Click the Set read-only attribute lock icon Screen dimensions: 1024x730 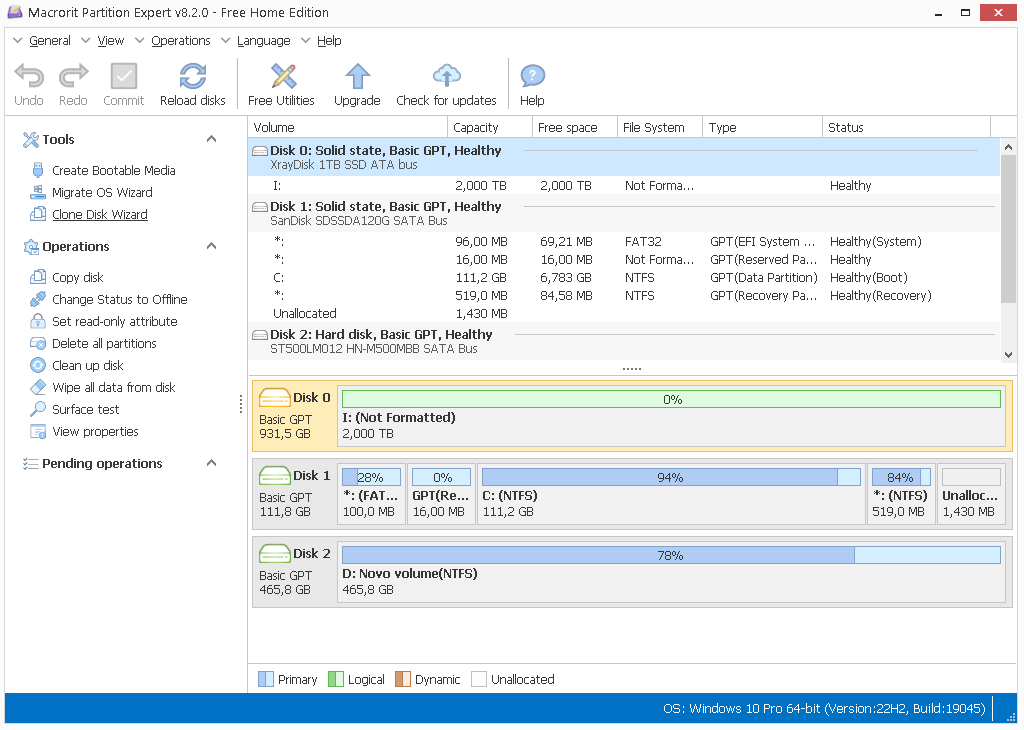click(x=38, y=321)
